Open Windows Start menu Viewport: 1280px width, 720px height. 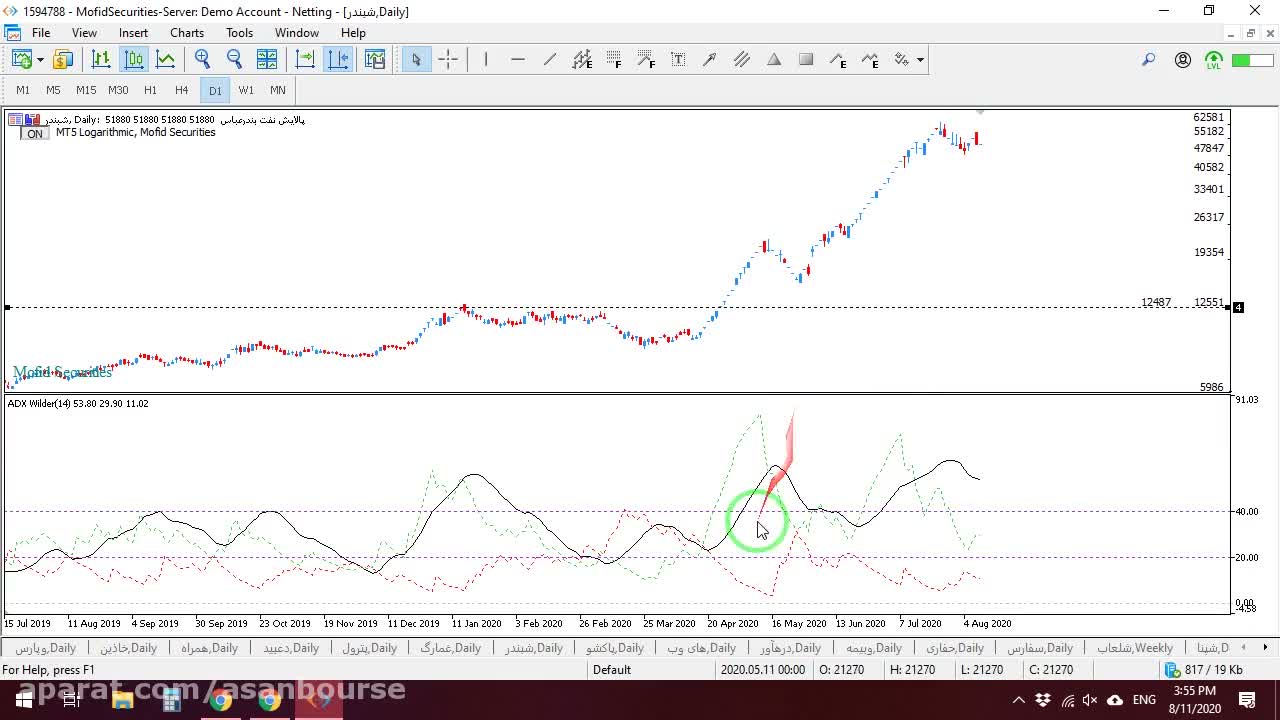point(23,700)
